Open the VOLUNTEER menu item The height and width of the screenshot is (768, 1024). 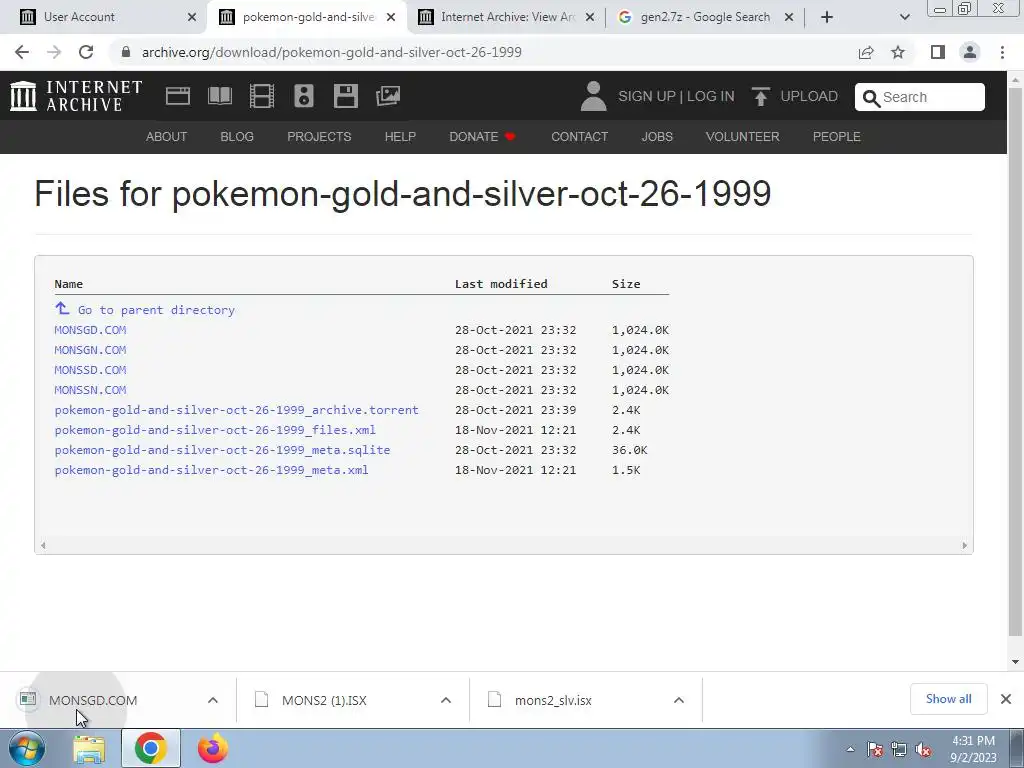[x=743, y=136]
